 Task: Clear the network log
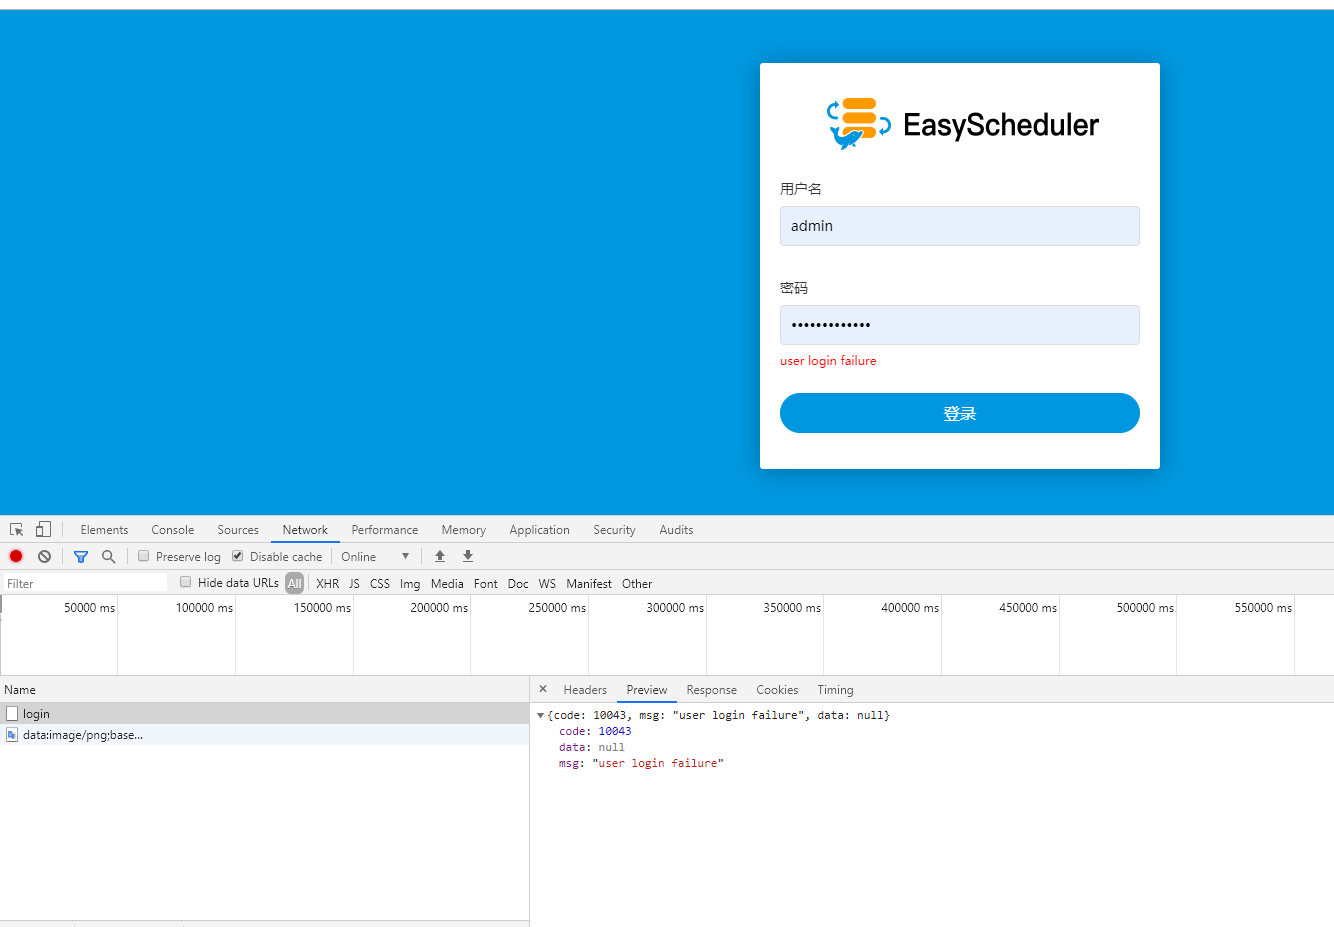tap(44, 556)
